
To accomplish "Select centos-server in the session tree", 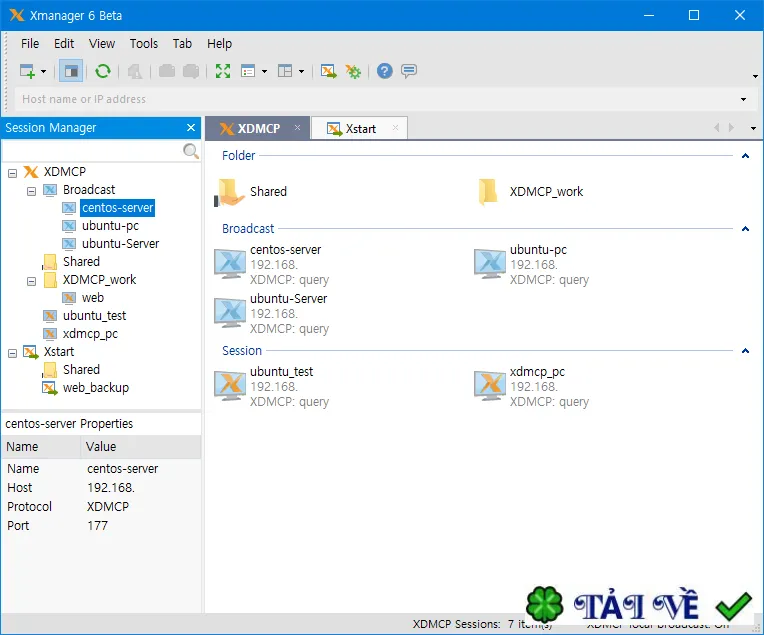I will [x=117, y=208].
